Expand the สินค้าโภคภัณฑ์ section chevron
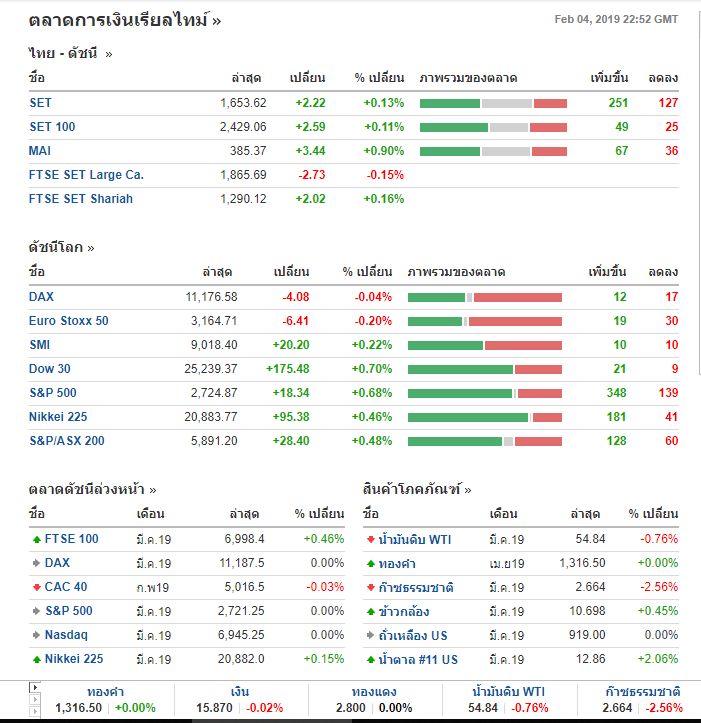701x723 pixels. click(x=468, y=490)
